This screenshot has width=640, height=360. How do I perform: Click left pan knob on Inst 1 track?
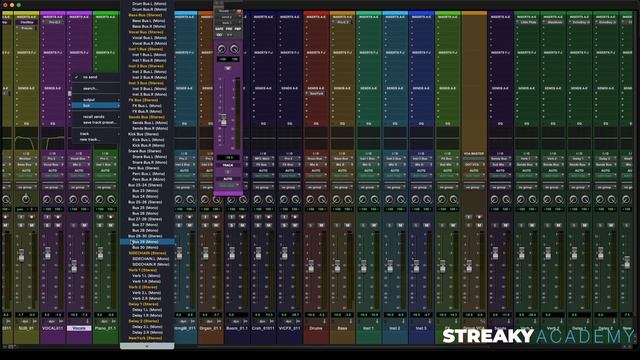[x=362, y=200]
